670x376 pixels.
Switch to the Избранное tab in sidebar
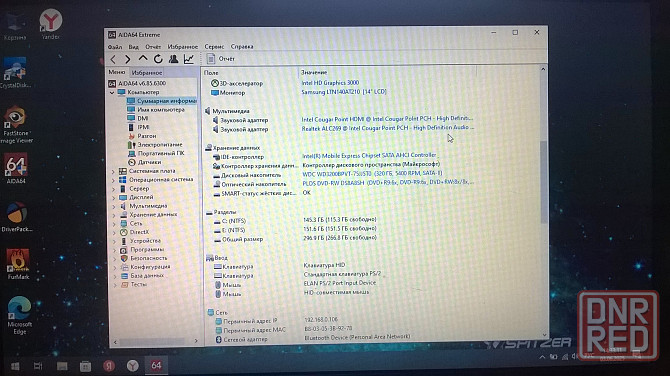(147, 73)
